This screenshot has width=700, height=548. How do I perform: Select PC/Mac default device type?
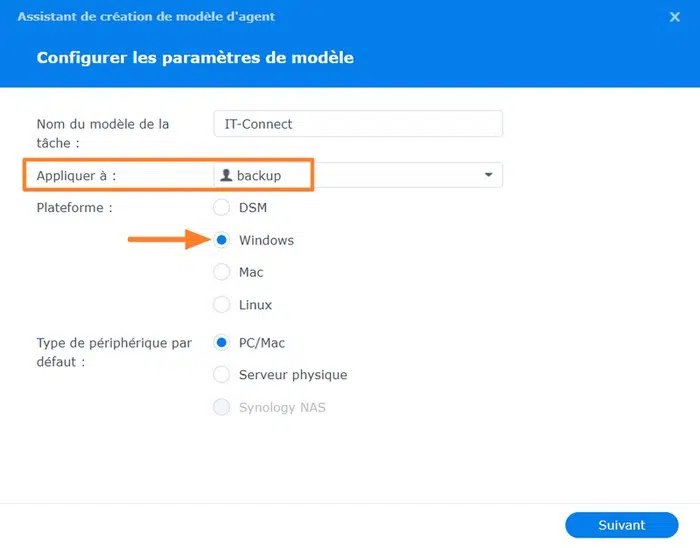point(222,343)
